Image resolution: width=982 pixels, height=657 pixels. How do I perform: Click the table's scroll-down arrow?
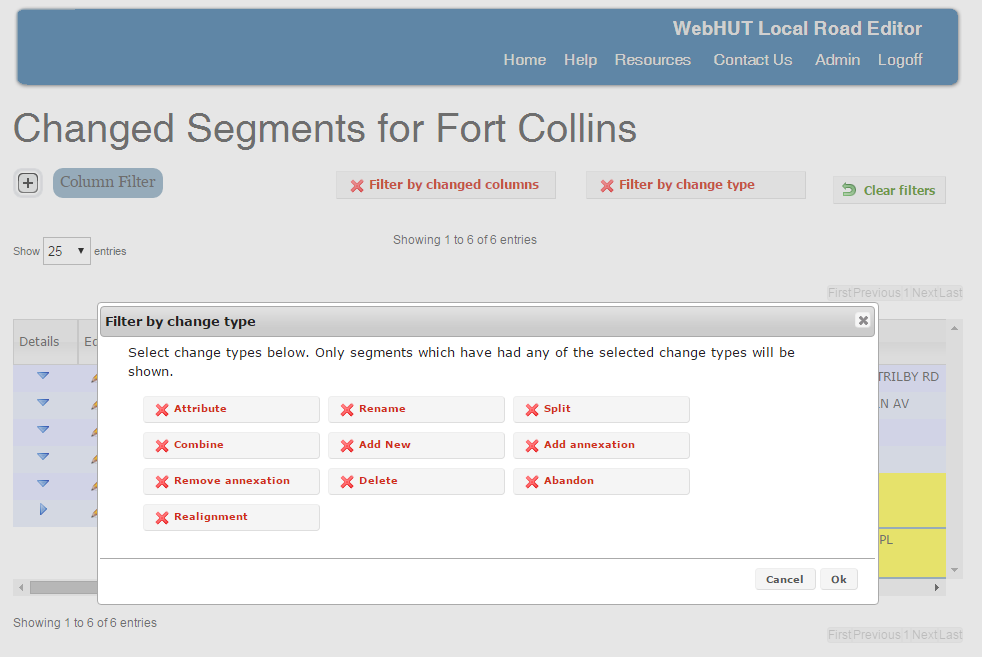coord(954,570)
